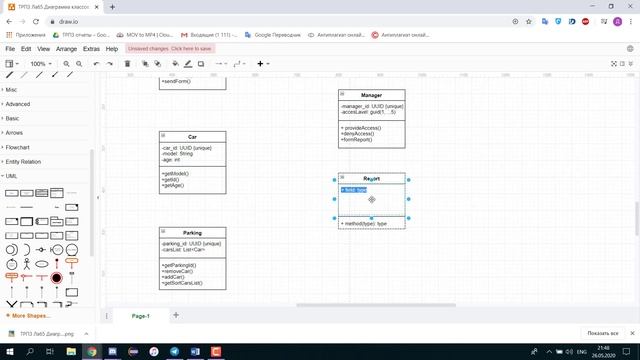Screen dimensions: 640x360
Task: Undo the last diagram change
Action: 96,64
